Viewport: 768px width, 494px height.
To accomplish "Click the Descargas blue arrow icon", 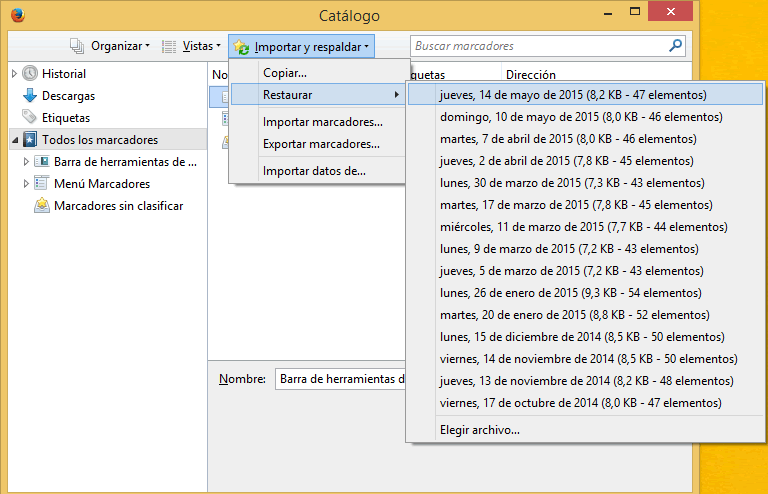I will (30, 95).
